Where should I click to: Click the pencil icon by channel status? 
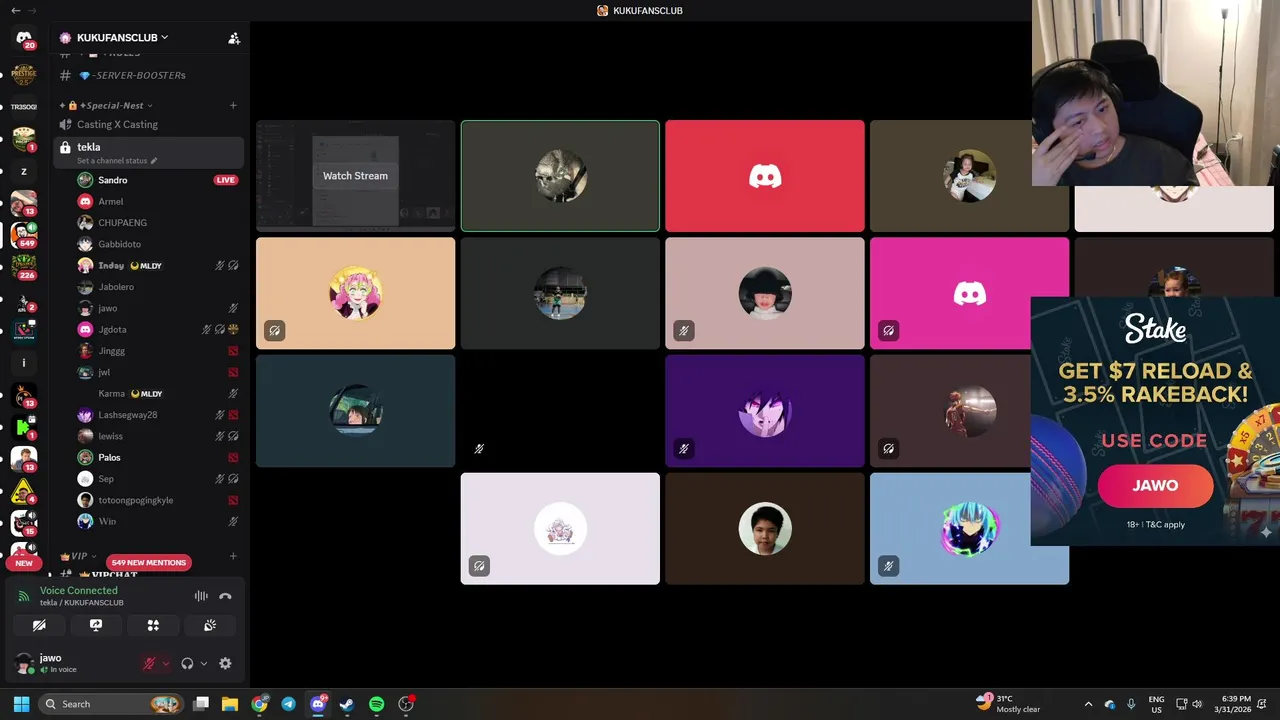coord(154,161)
